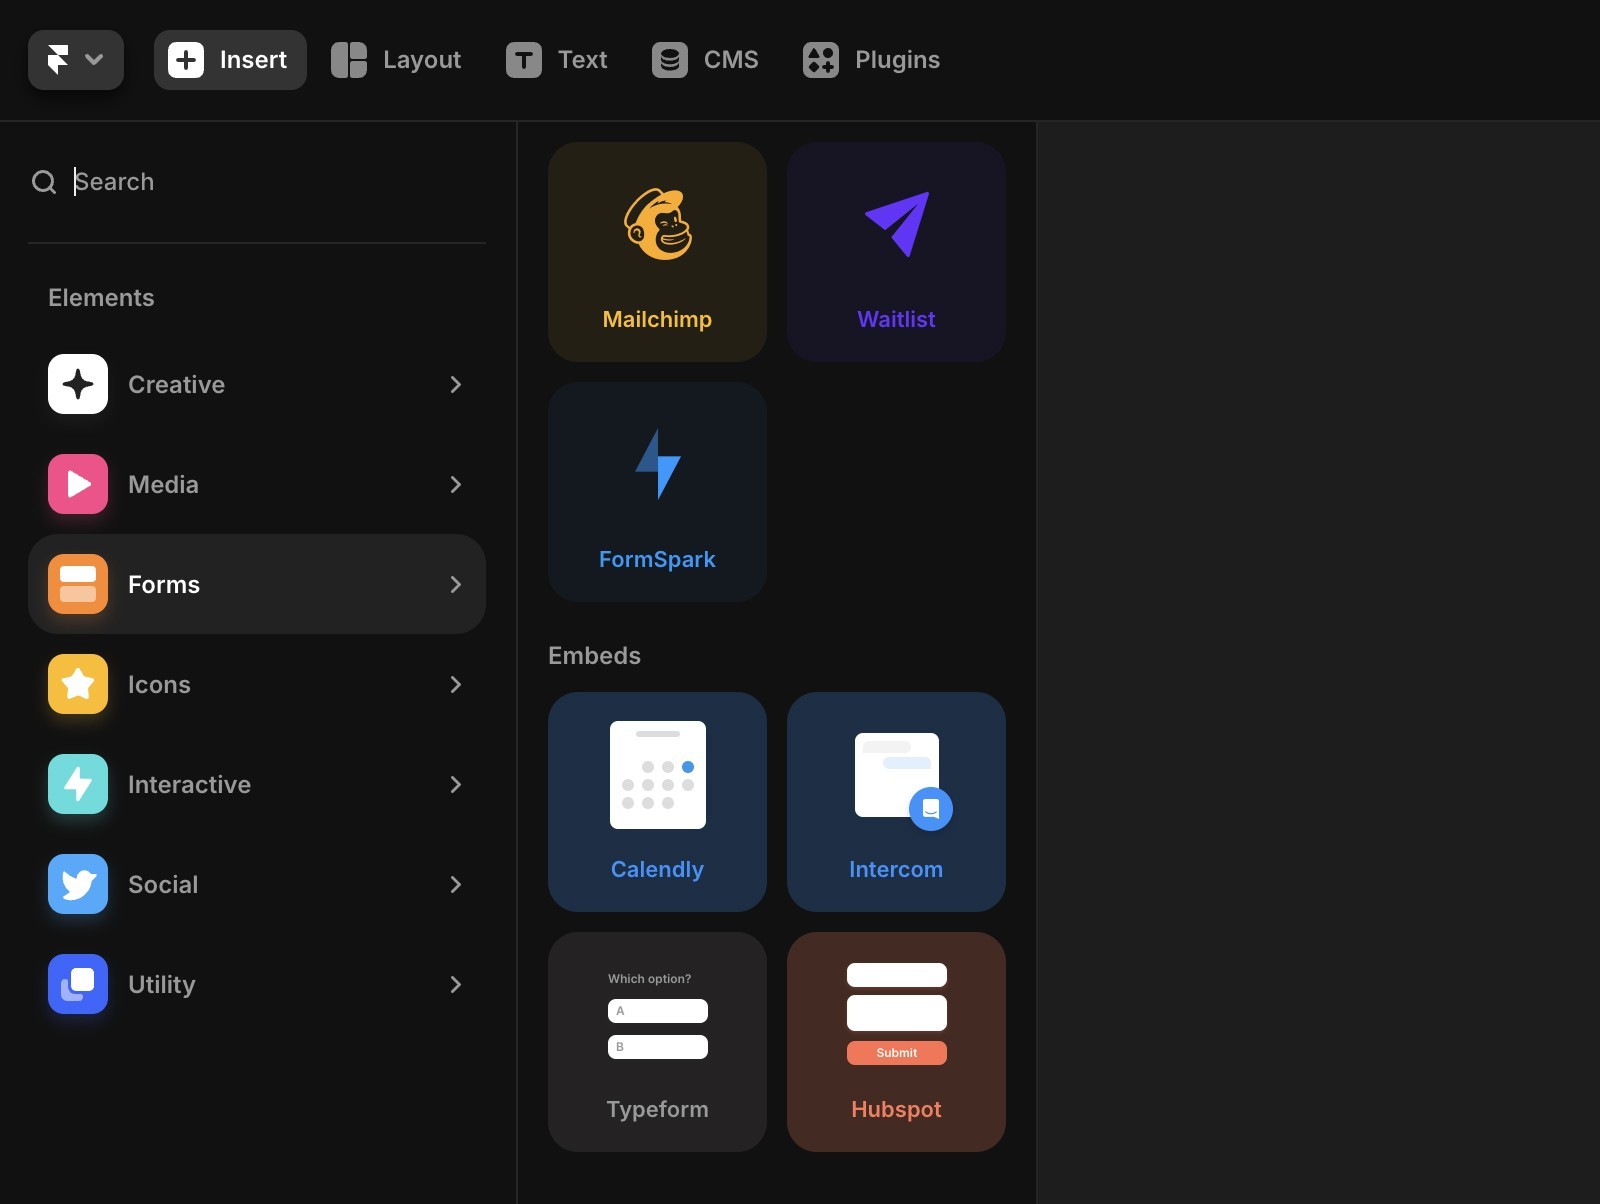Select the Creative category label
1600x1204 pixels.
(176, 384)
